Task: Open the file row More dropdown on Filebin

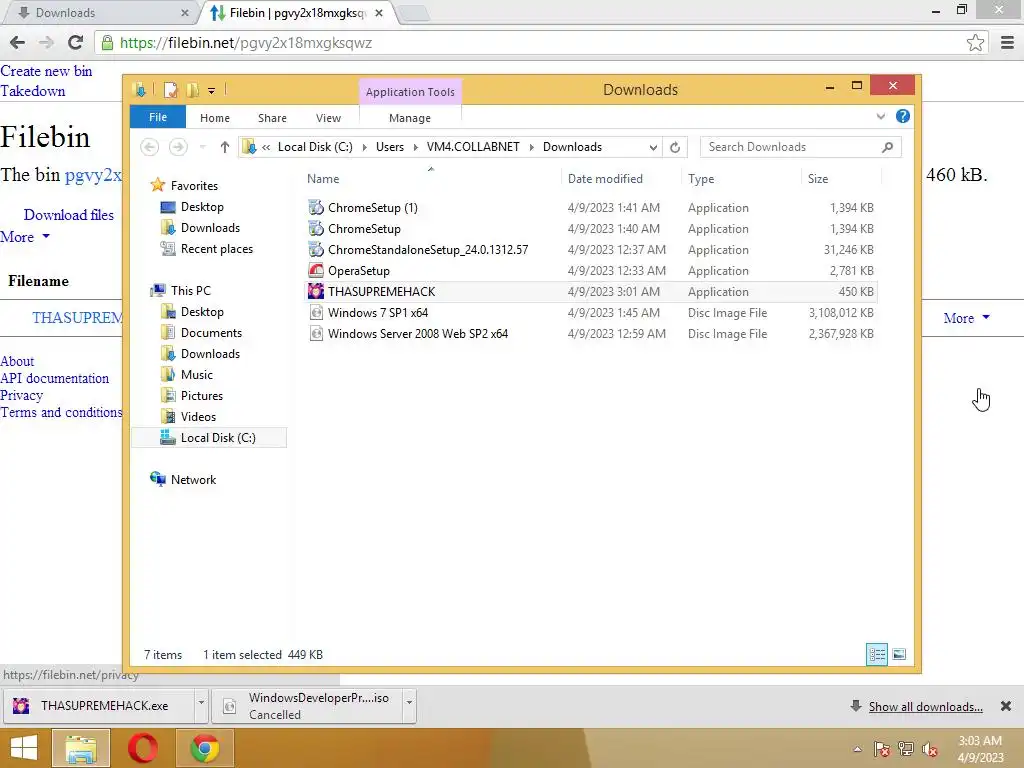Action: click(967, 318)
